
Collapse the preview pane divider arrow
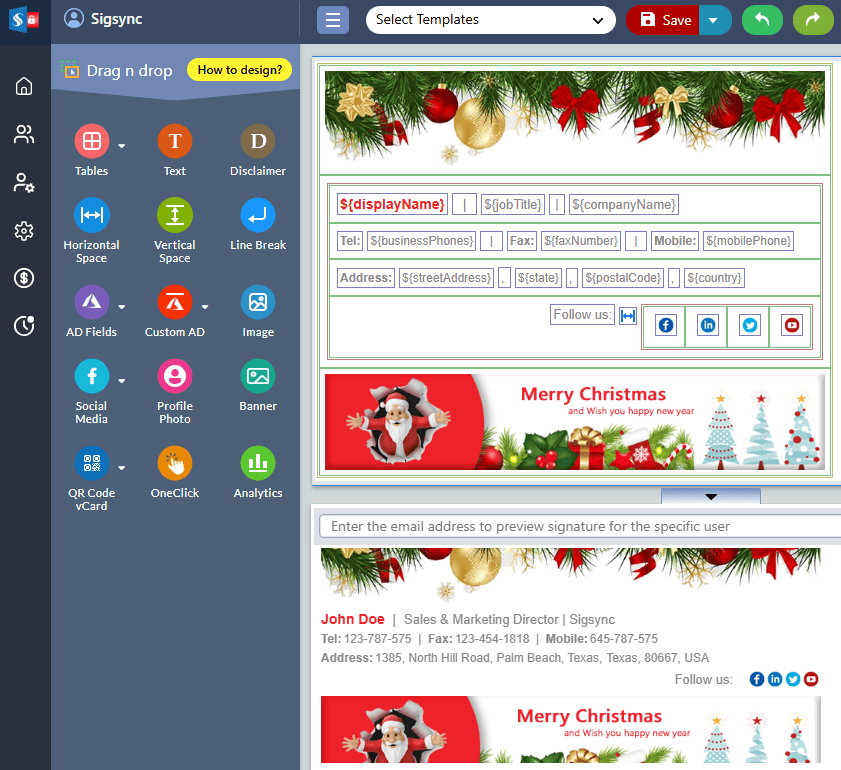tap(711, 496)
